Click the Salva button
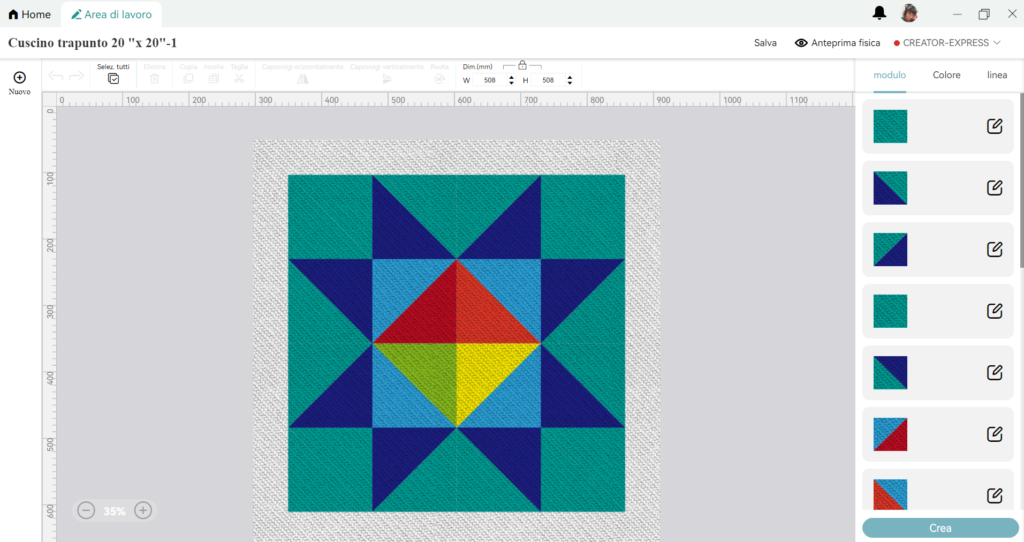1024x542 pixels. pyautogui.click(x=765, y=43)
